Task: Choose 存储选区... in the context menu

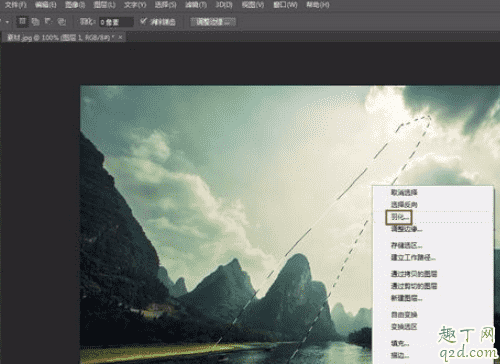Action: click(406, 246)
